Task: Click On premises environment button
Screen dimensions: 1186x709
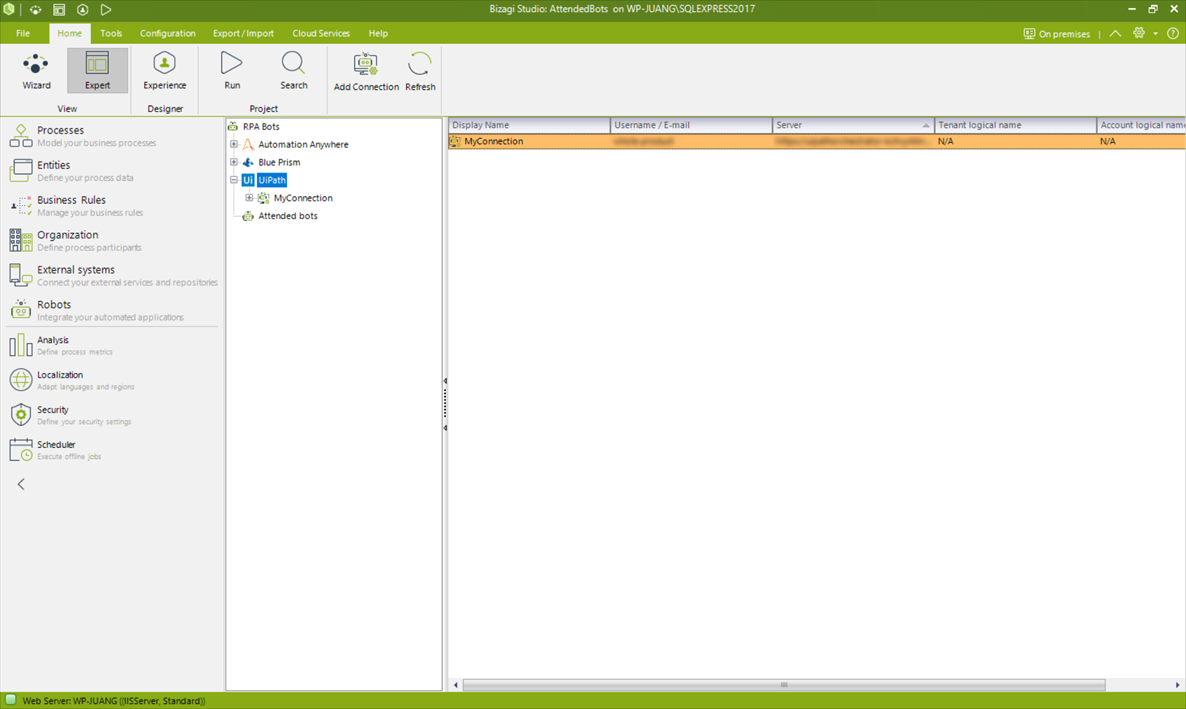Action: [1057, 34]
